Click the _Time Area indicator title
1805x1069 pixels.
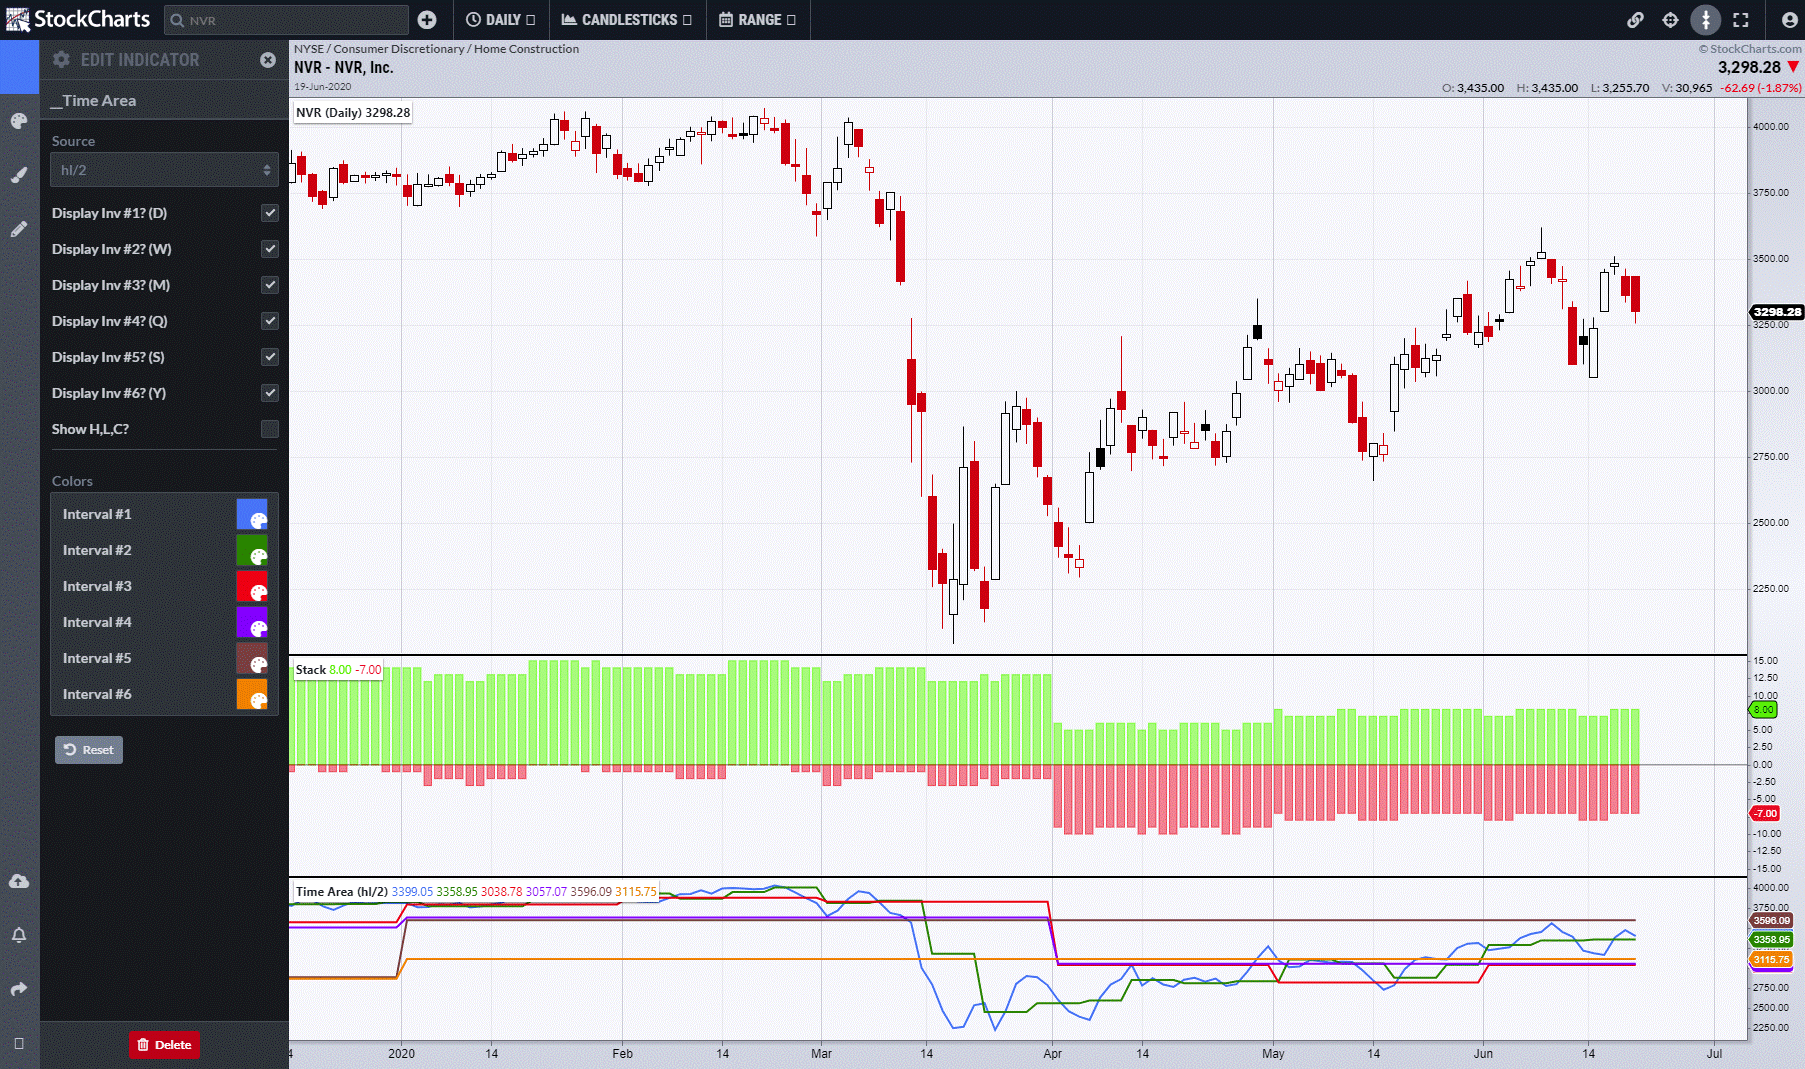pos(94,101)
